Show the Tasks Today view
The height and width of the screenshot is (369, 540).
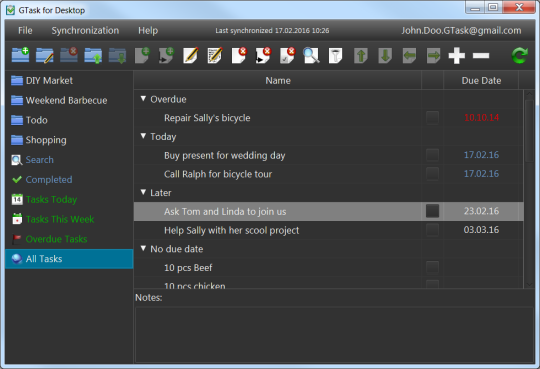[x=69, y=199]
